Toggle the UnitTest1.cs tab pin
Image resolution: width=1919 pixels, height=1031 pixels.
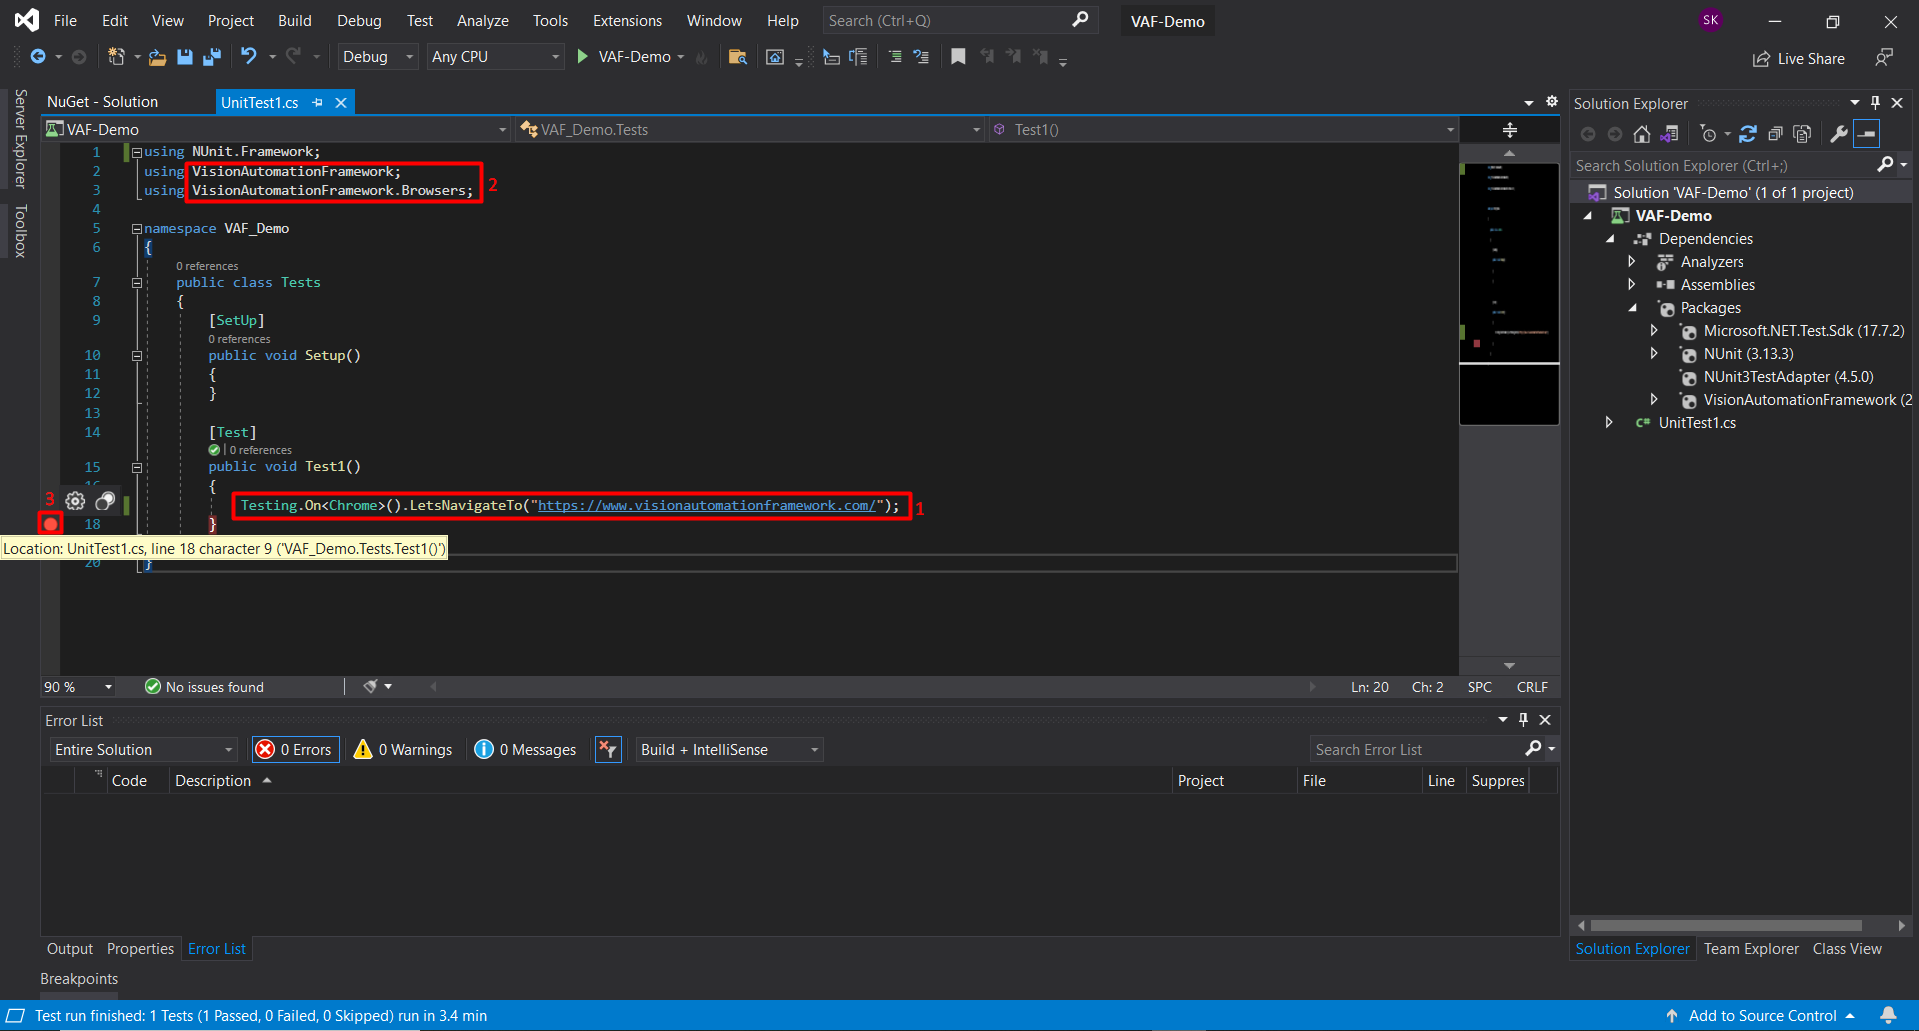[317, 102]
